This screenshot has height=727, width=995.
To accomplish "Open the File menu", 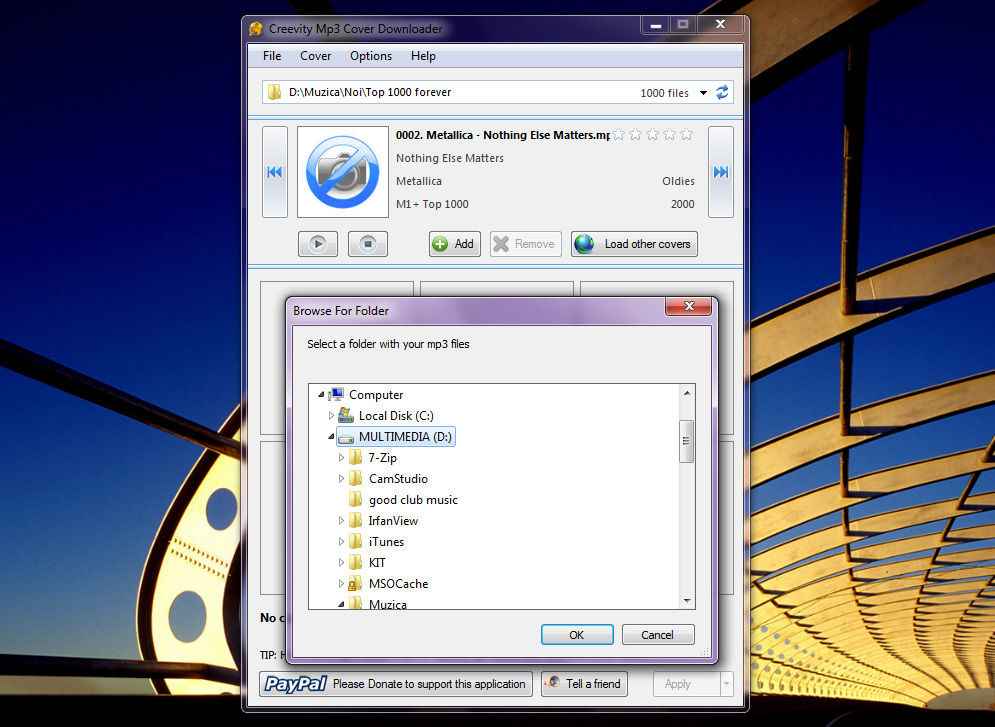I will [x=272, y=56].
